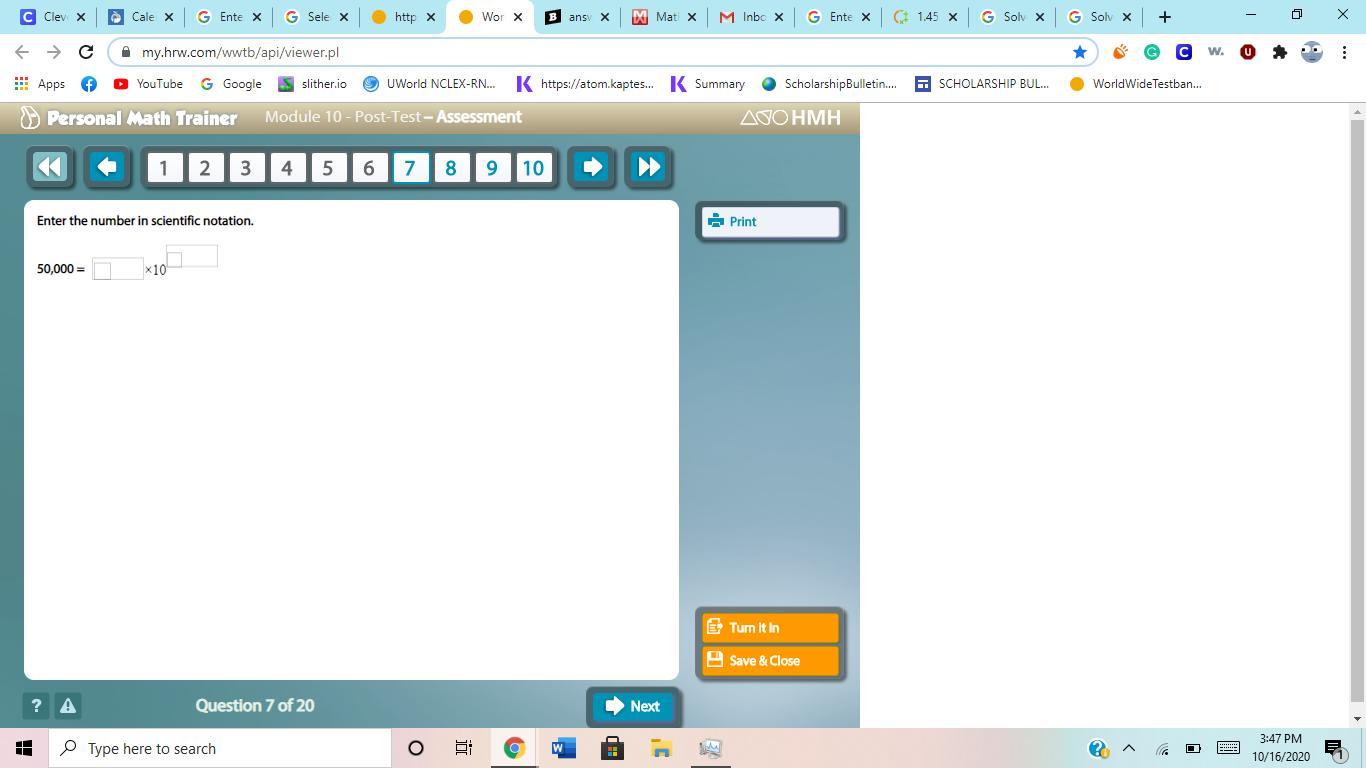Go to the previous question using the left arrow
This screenshot has height=768, width=1366.
(x=107, y=167)
